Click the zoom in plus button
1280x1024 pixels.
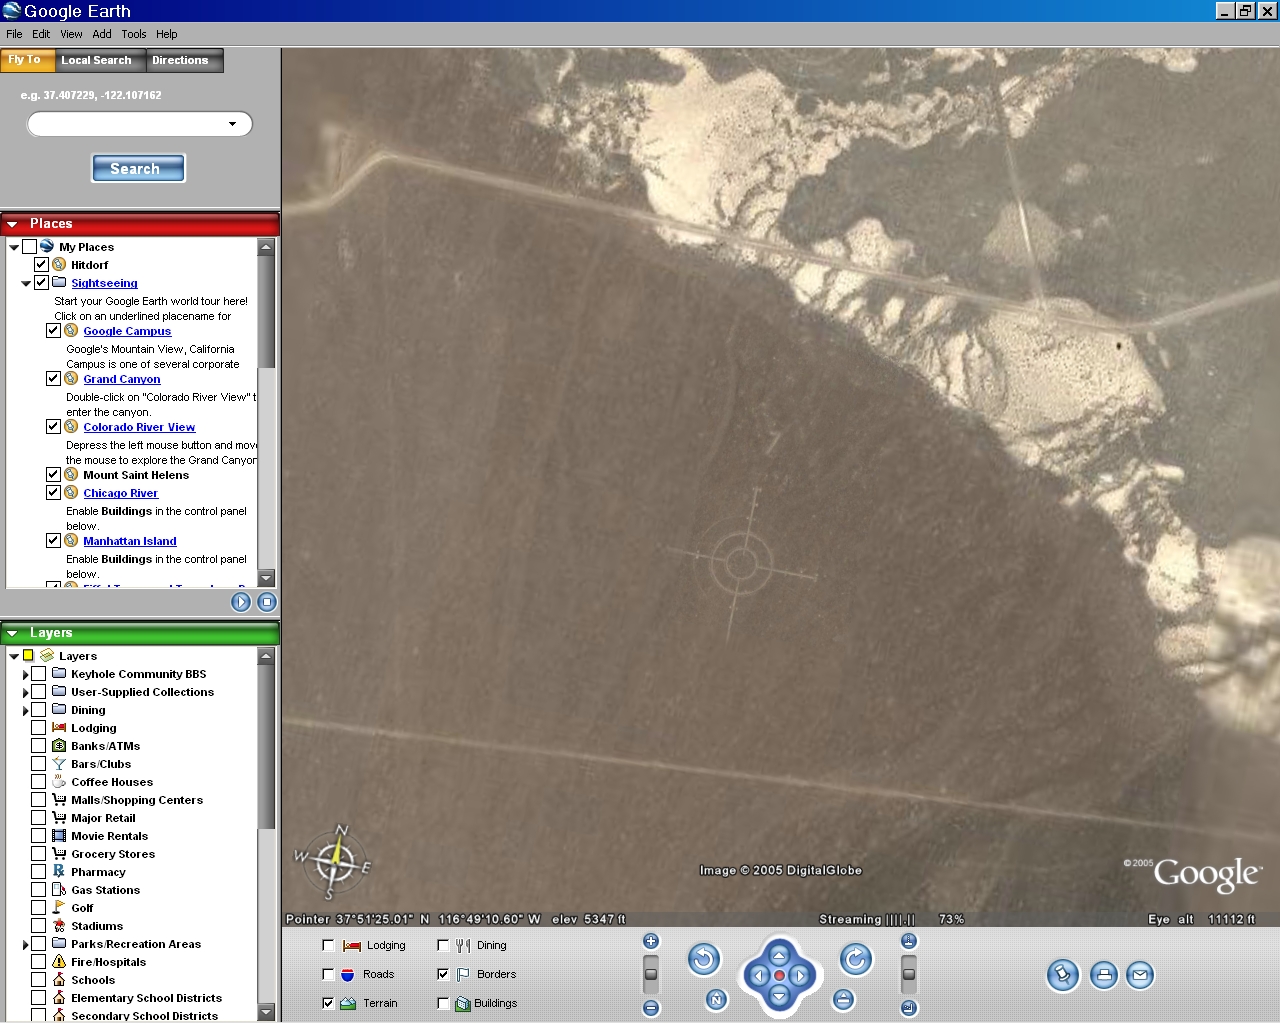[651, 941]
